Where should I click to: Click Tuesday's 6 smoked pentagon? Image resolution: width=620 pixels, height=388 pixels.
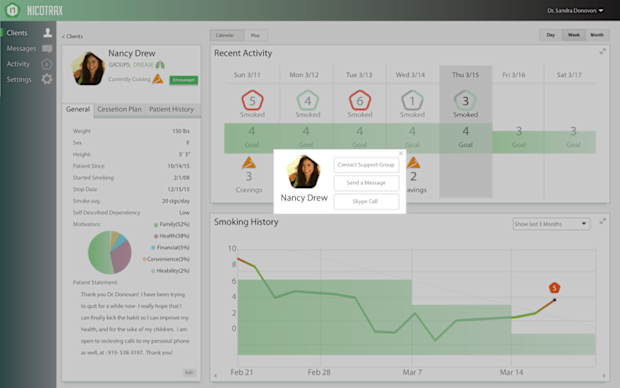click(x=360, y=101)
